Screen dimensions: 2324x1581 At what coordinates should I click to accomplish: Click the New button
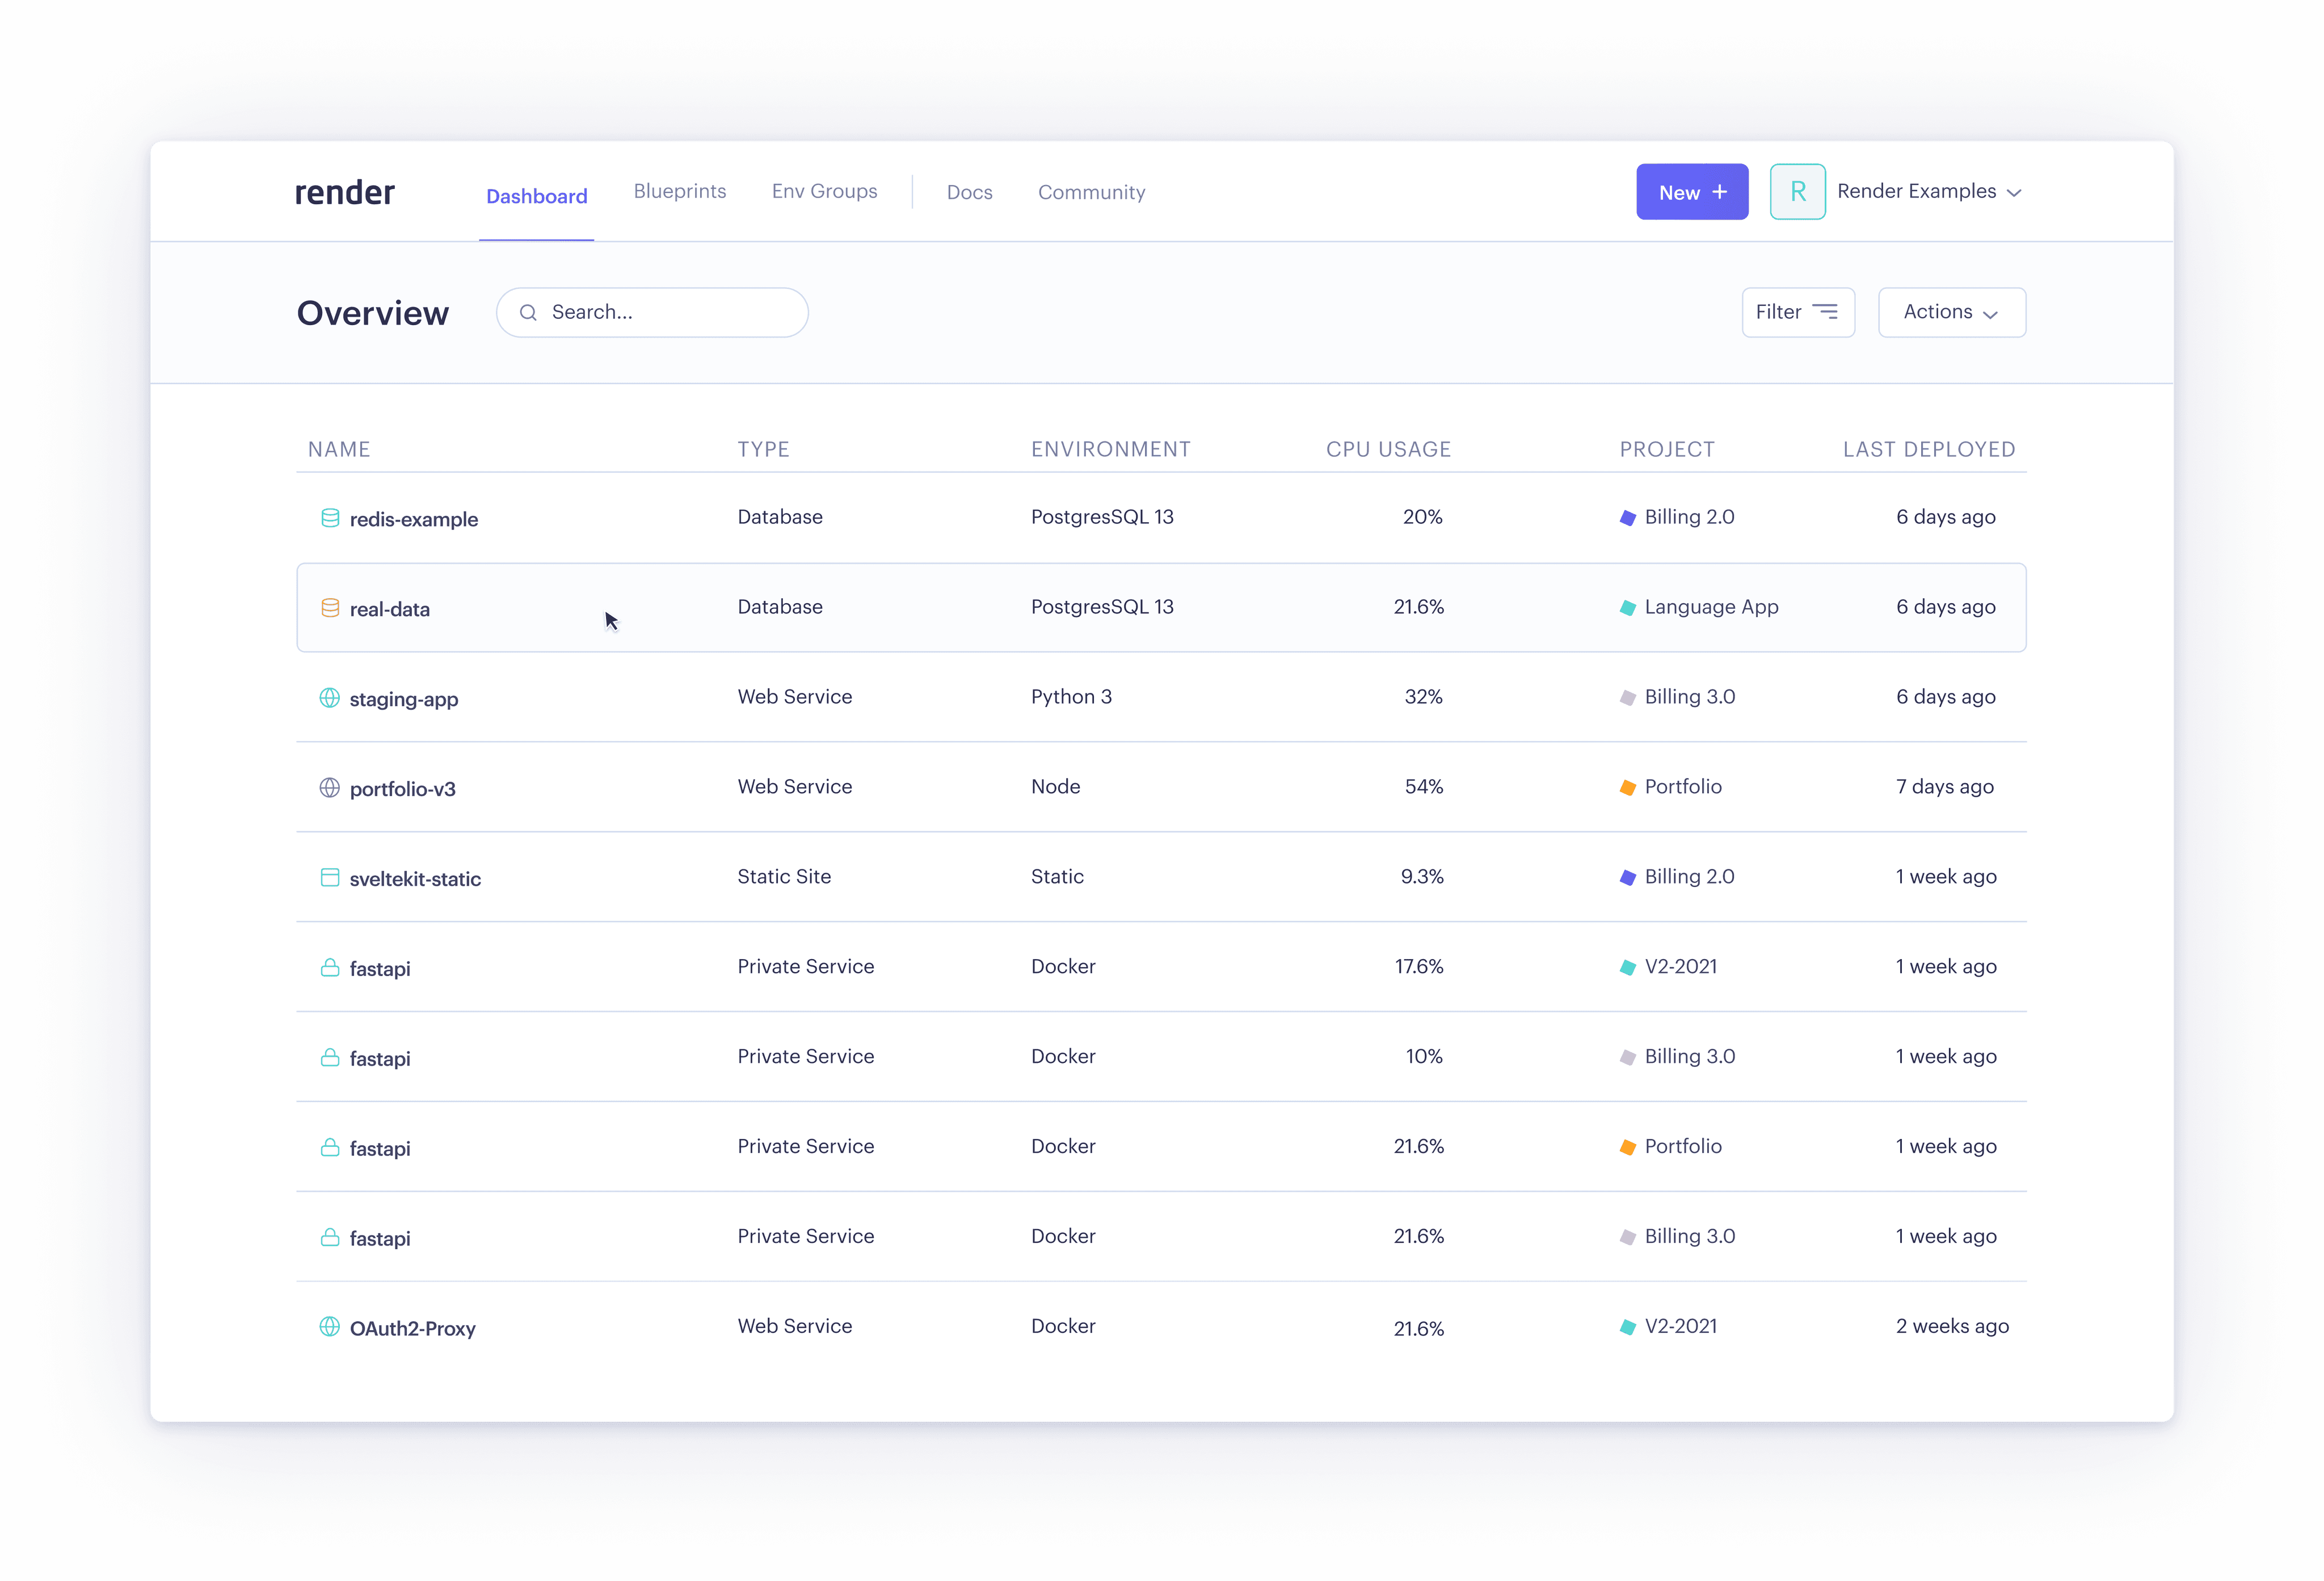click(1691, 192)
